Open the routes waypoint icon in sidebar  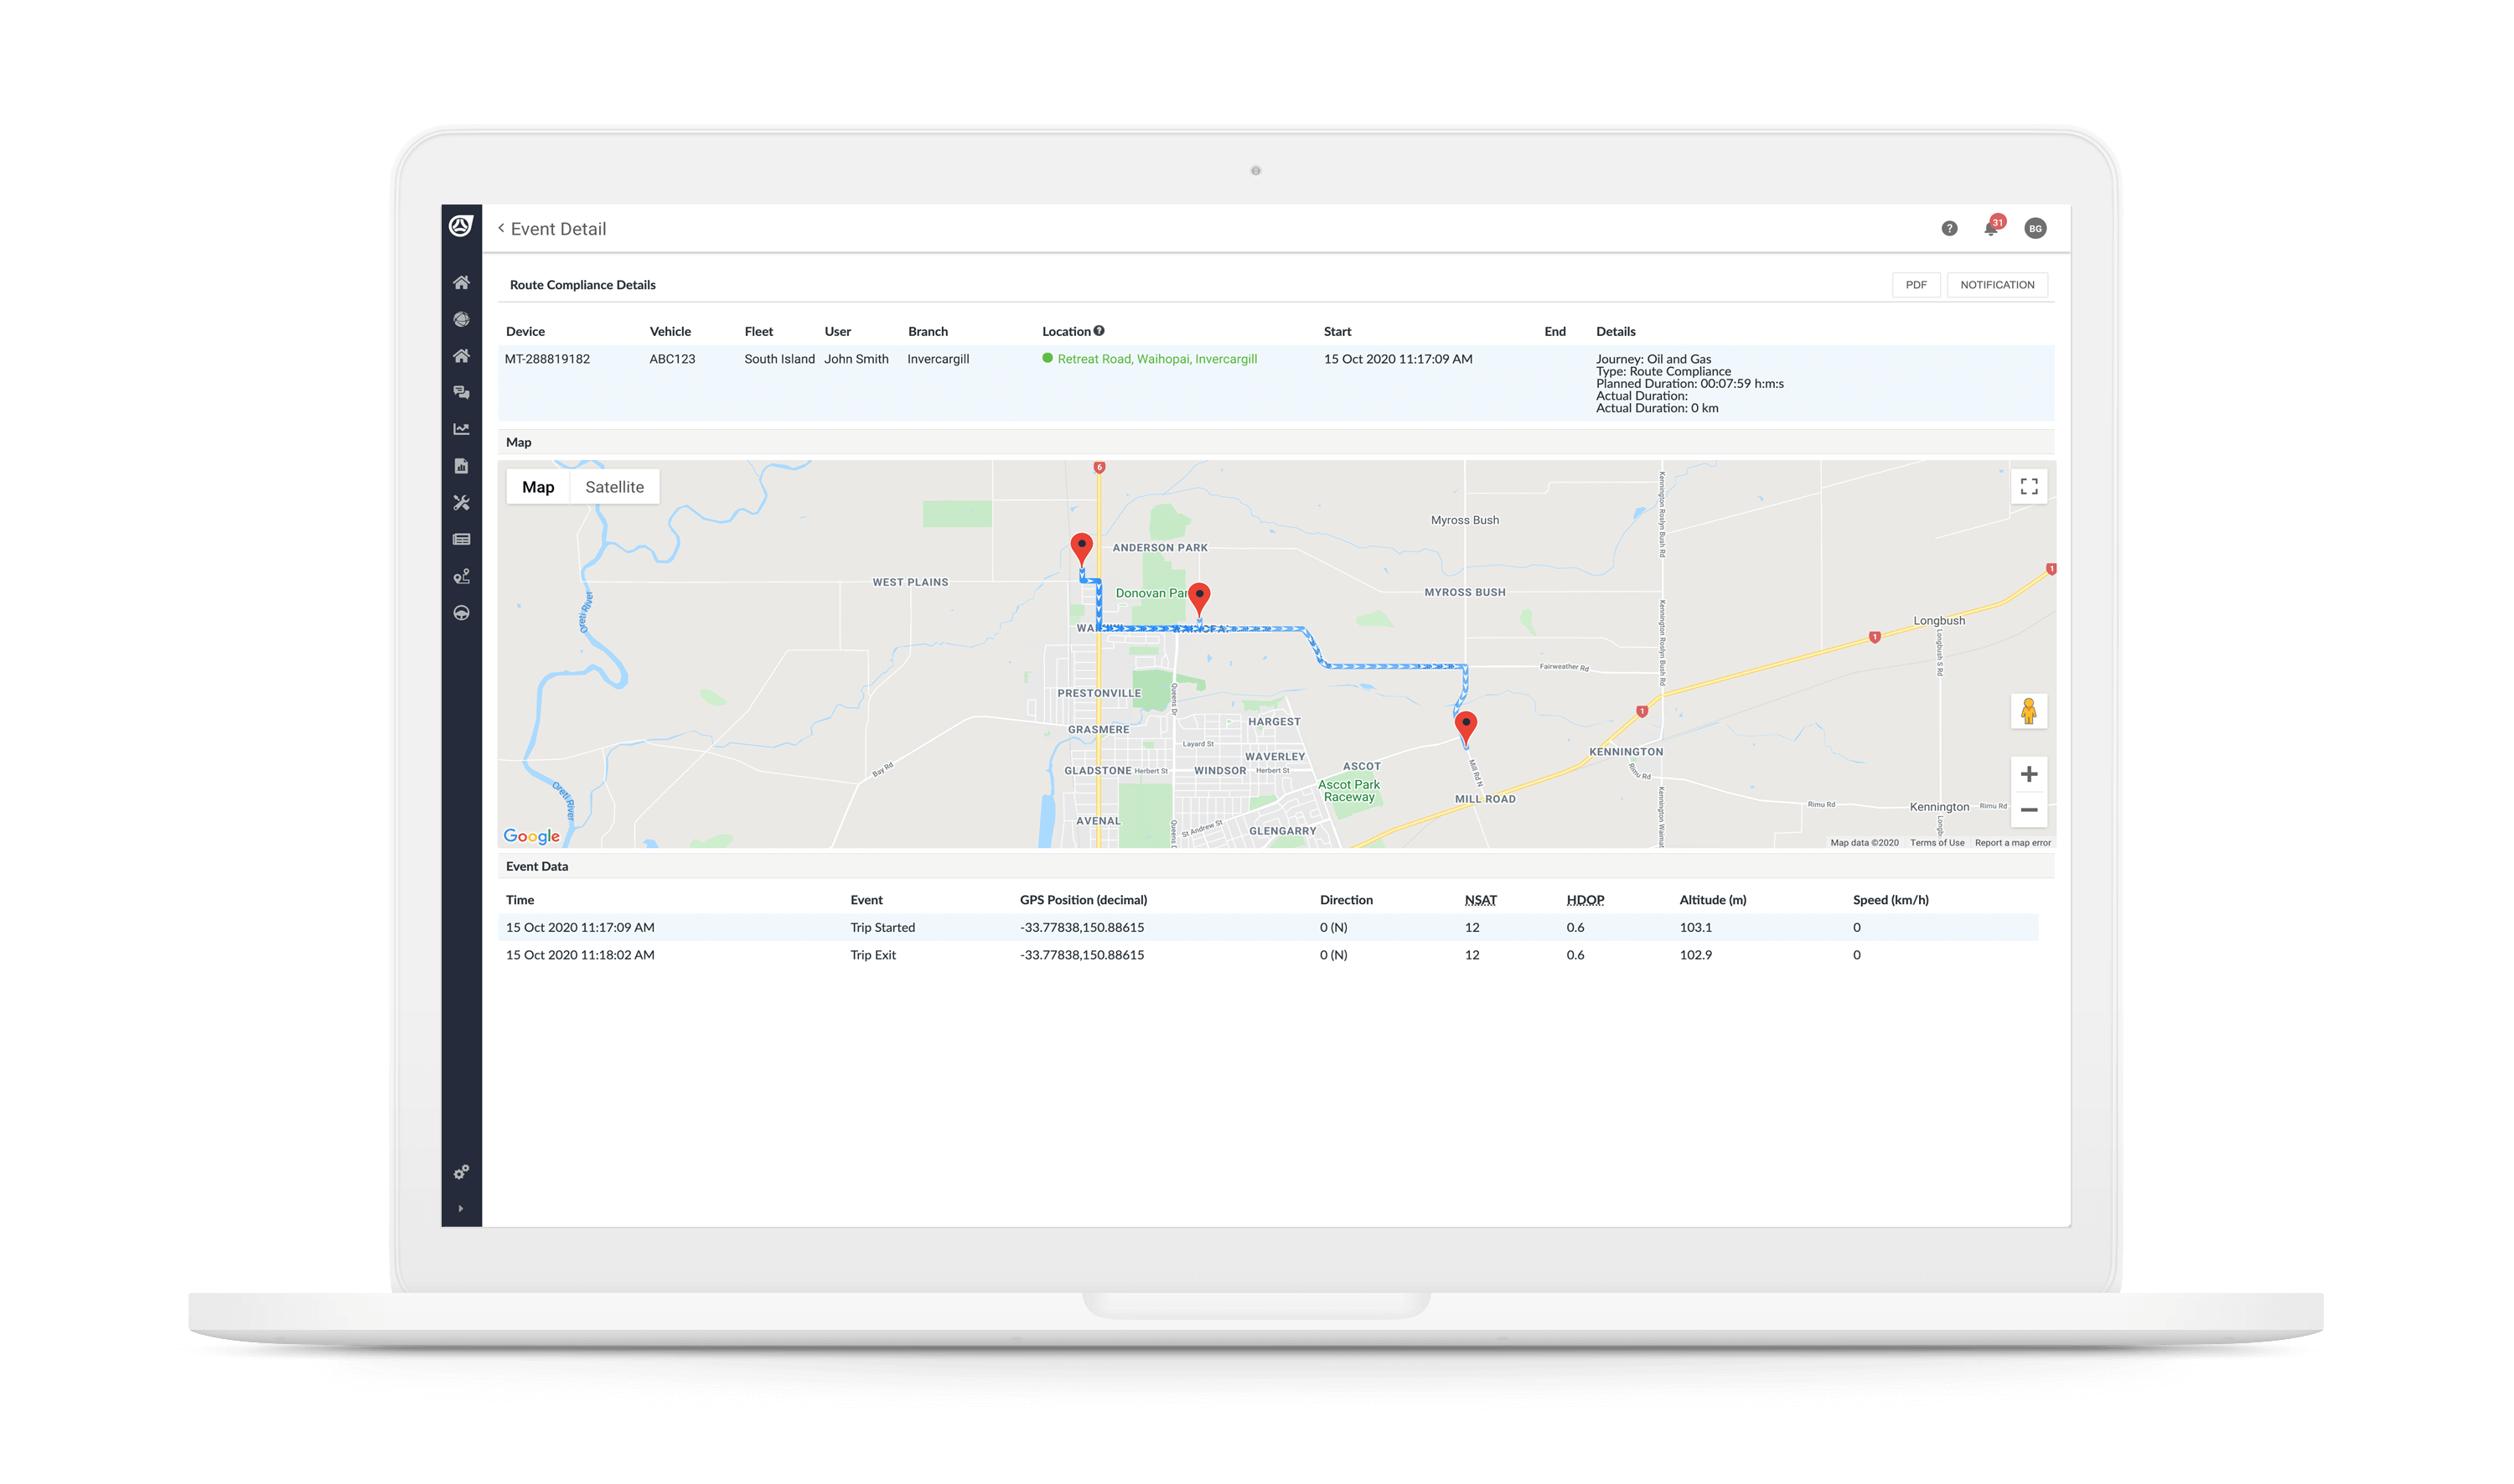click(x=461, y=576)
